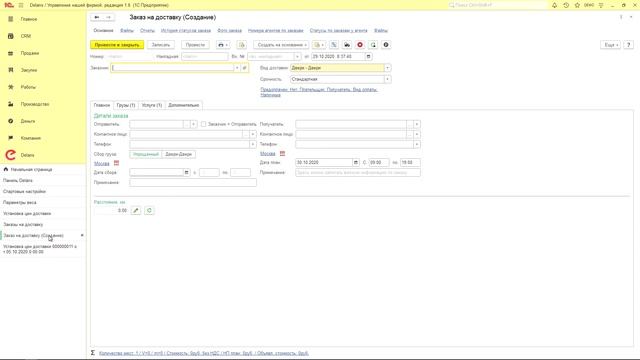Screen dimensions: 640x360
Task: Switch to the Услуги (1) tab
Action: point(152,105)
